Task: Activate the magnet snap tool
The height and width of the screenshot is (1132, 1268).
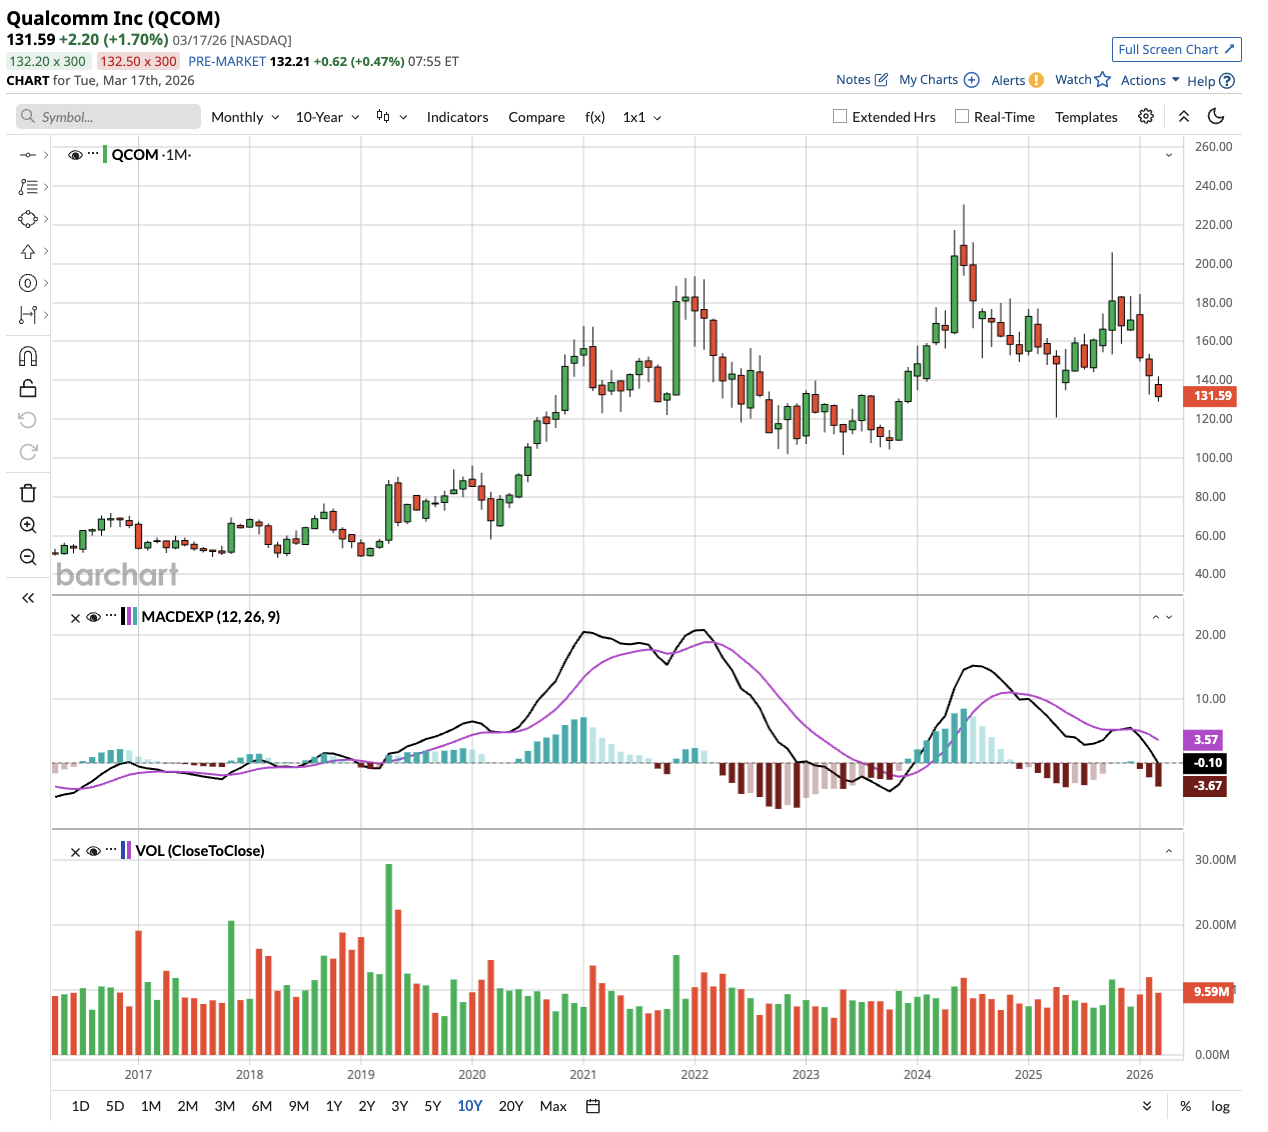Action: point(28,357)
